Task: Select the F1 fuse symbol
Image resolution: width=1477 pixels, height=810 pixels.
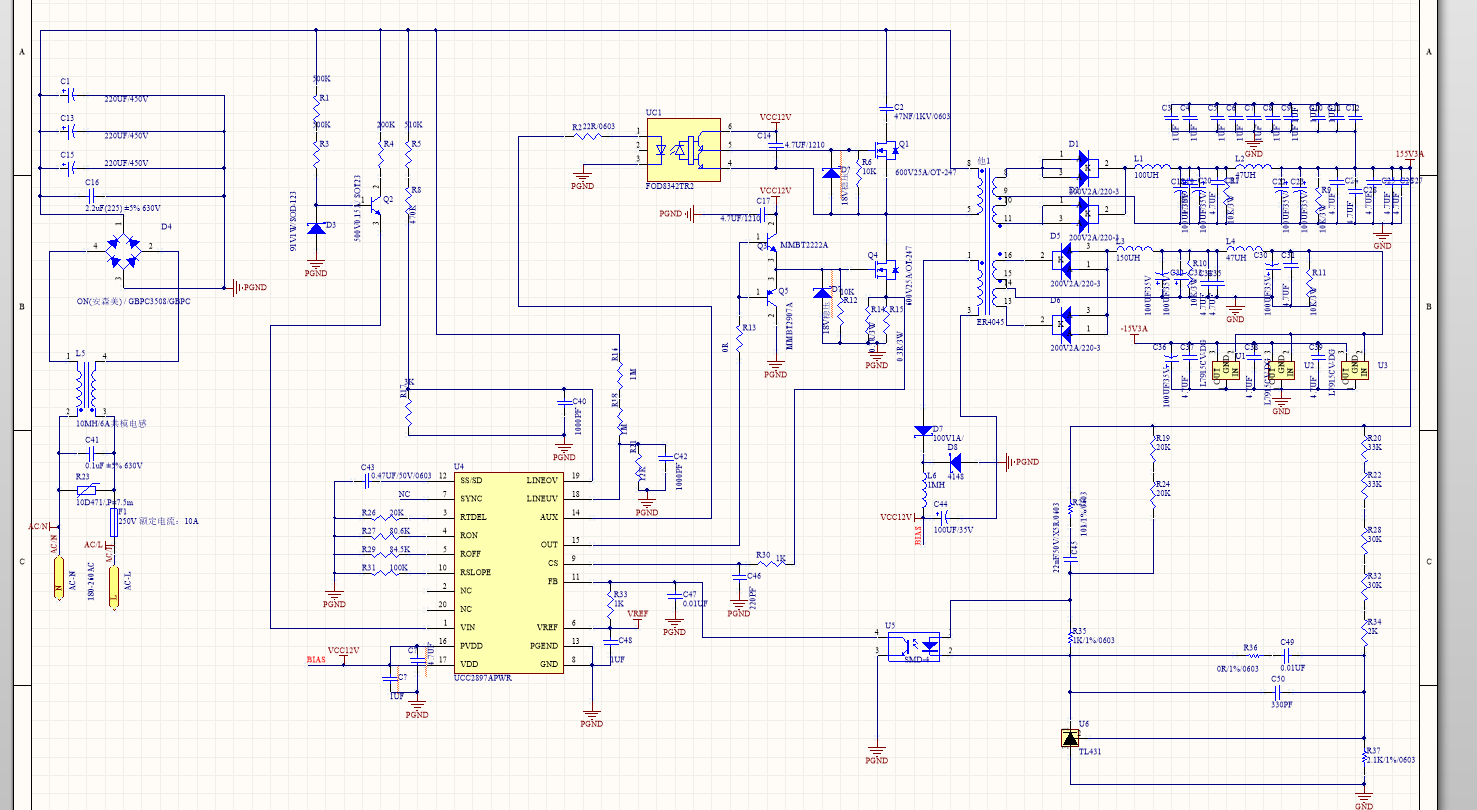Action: click(x=113, y=521)
